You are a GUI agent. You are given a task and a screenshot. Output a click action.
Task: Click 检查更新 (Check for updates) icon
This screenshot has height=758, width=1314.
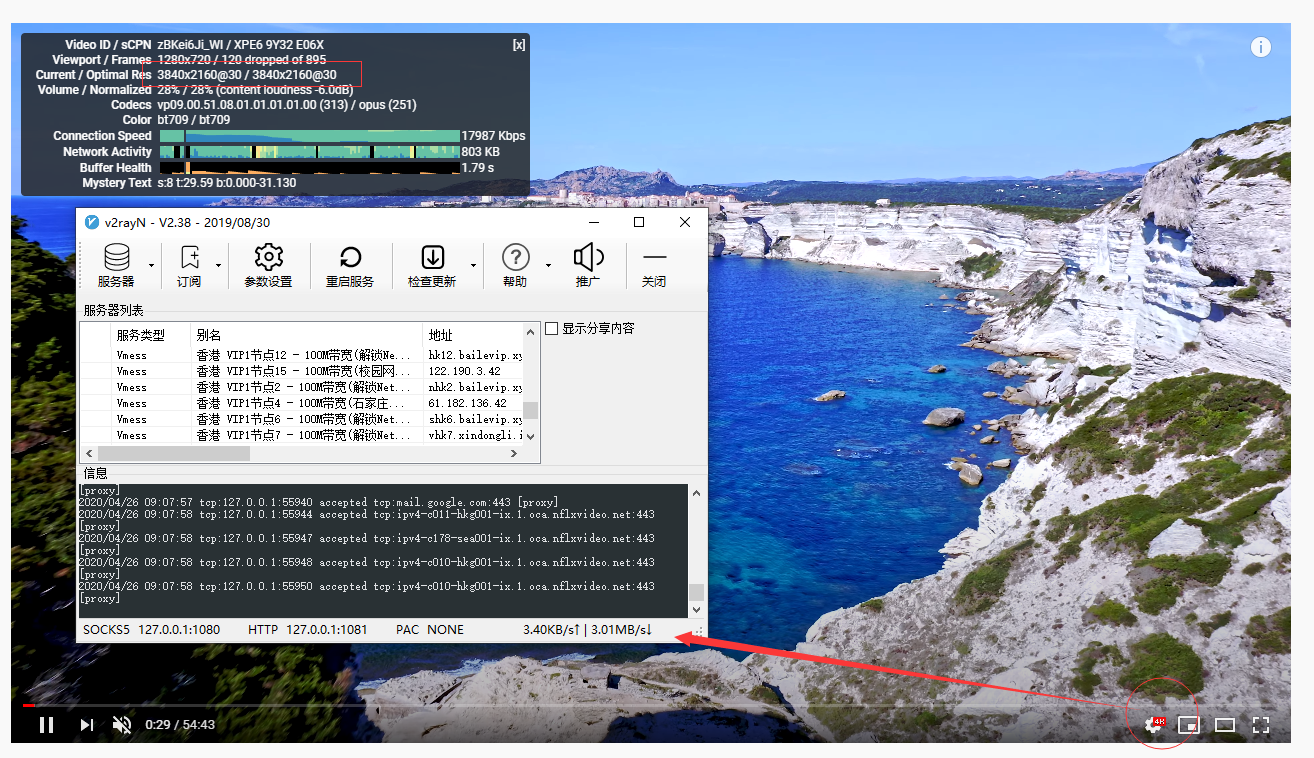[432, 265]
